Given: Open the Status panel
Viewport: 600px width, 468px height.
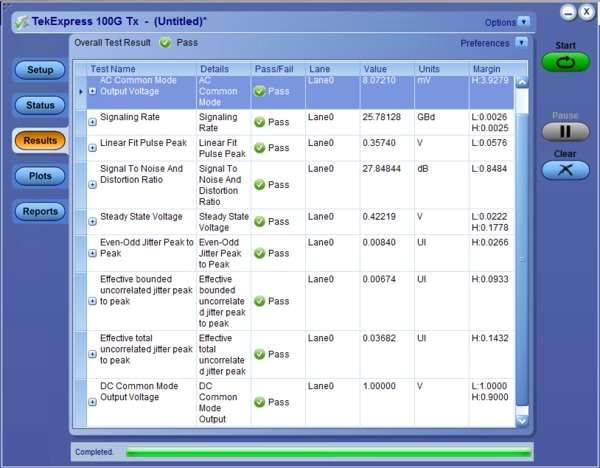Looking at the screenshot, I should coord(40,105).
